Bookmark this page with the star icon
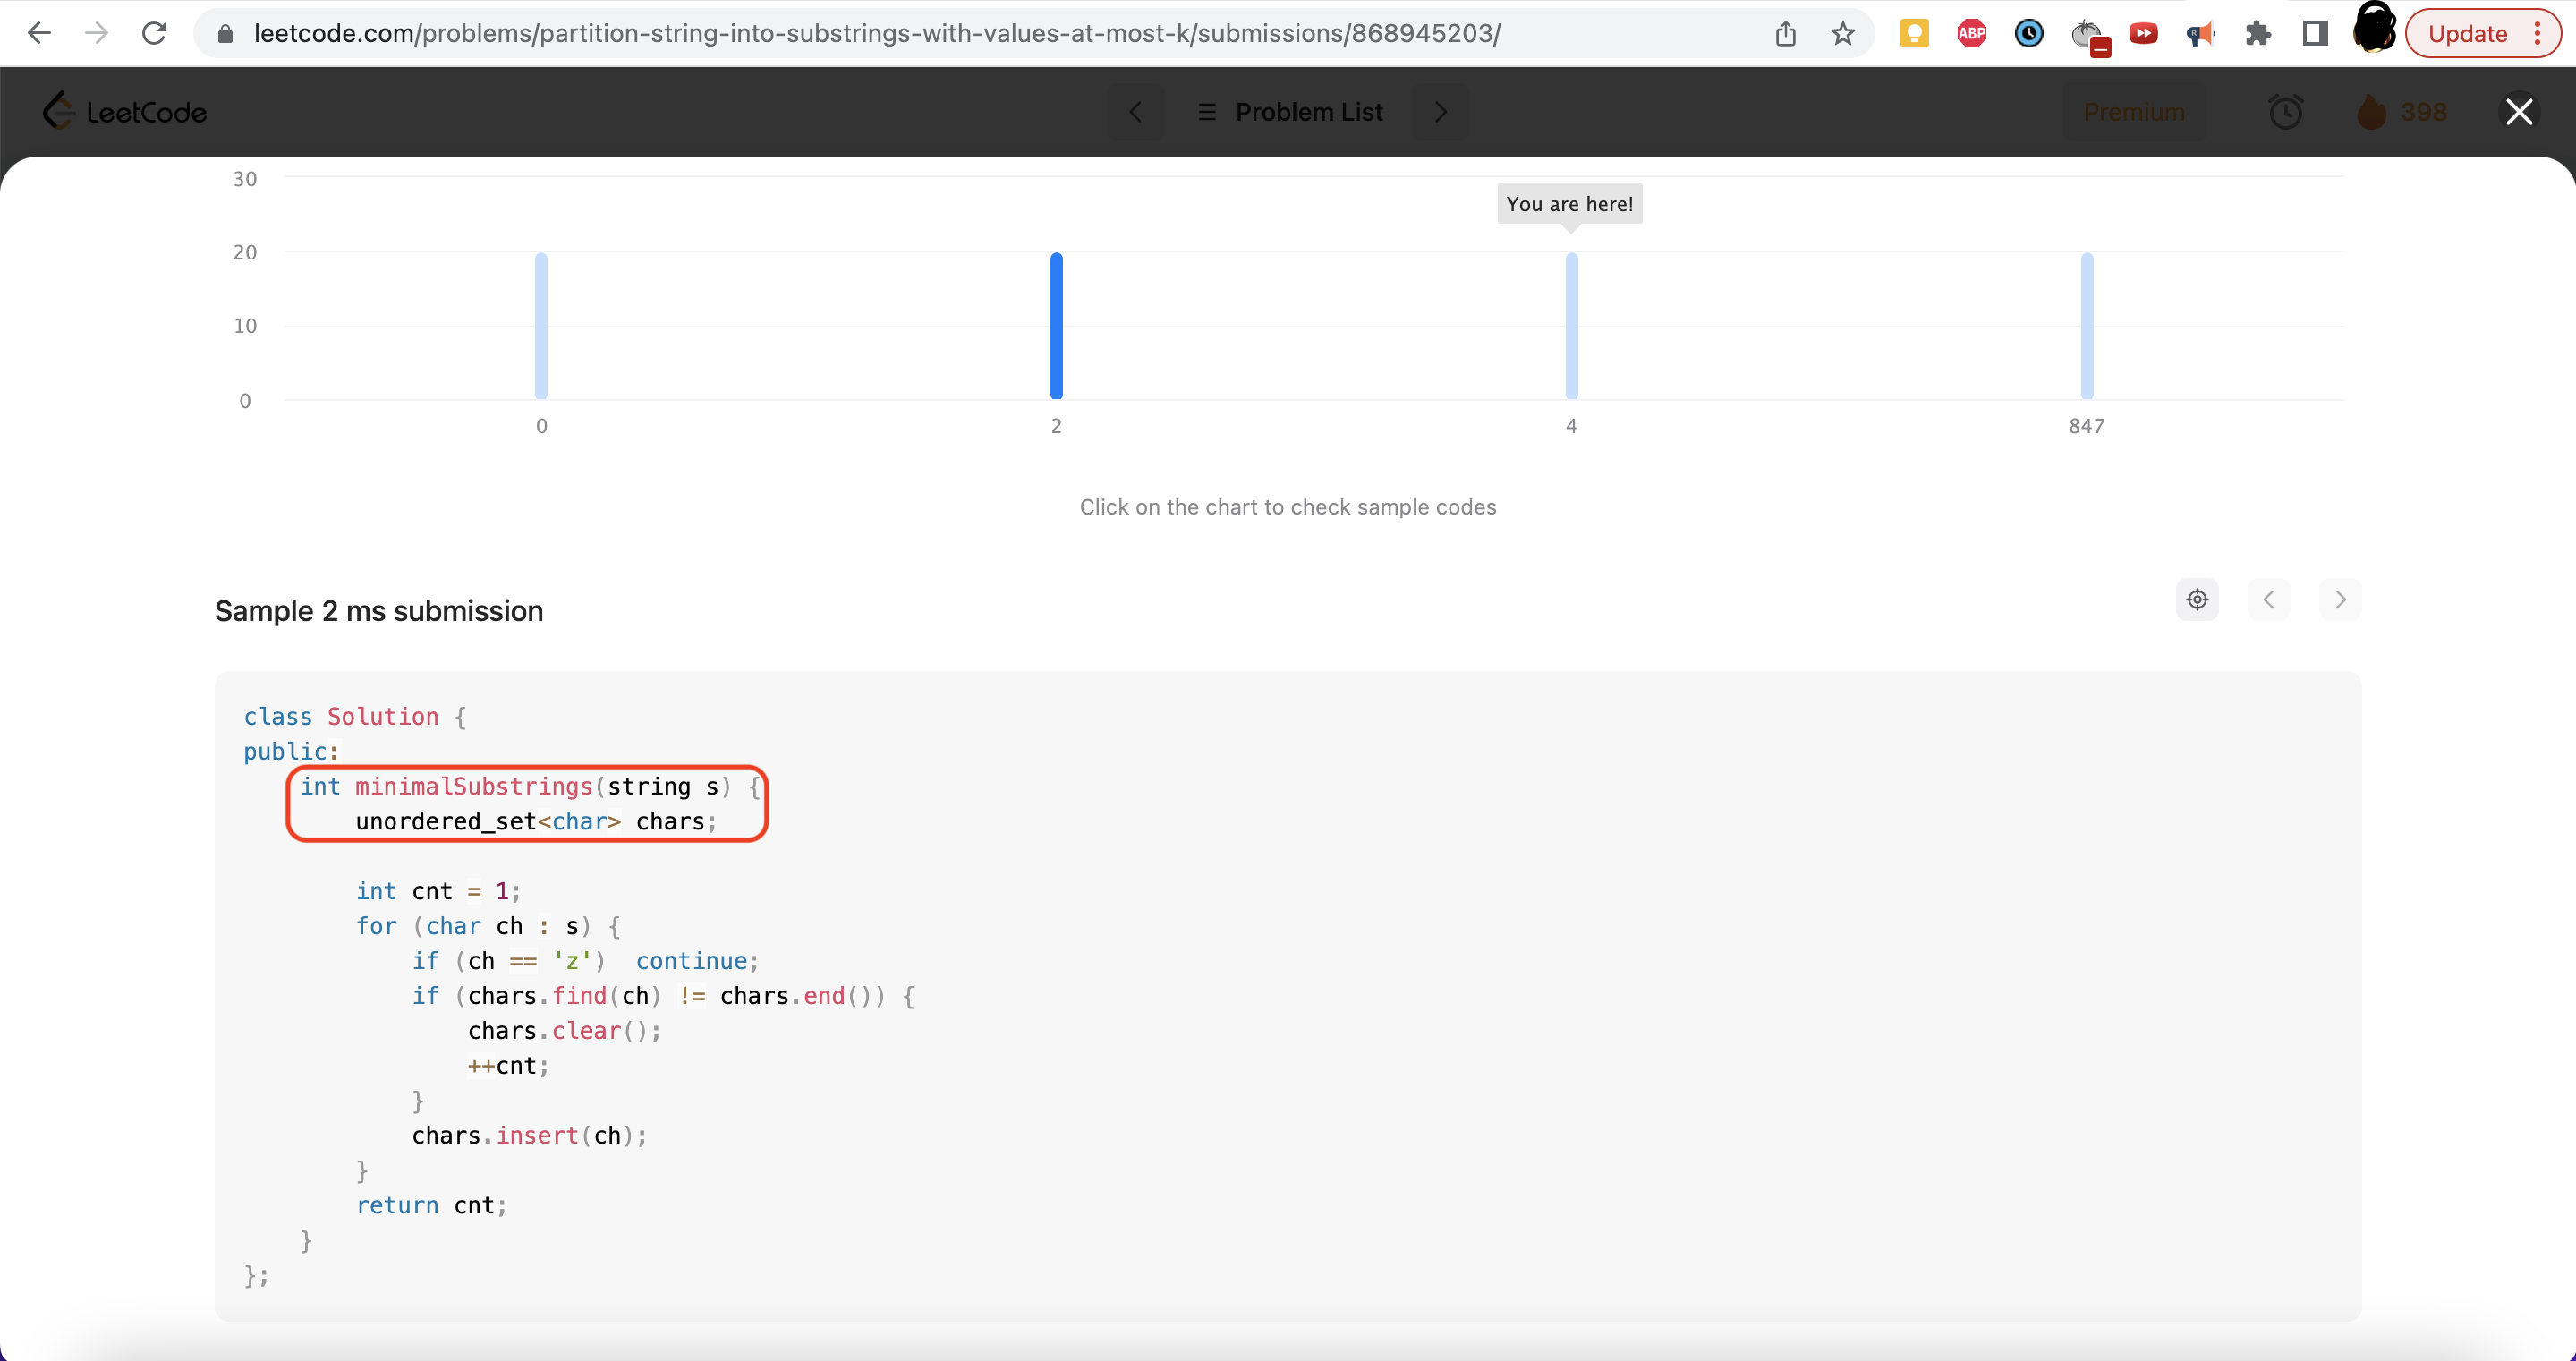Screen dimensions: 2576x1361 coord(1843,33)
